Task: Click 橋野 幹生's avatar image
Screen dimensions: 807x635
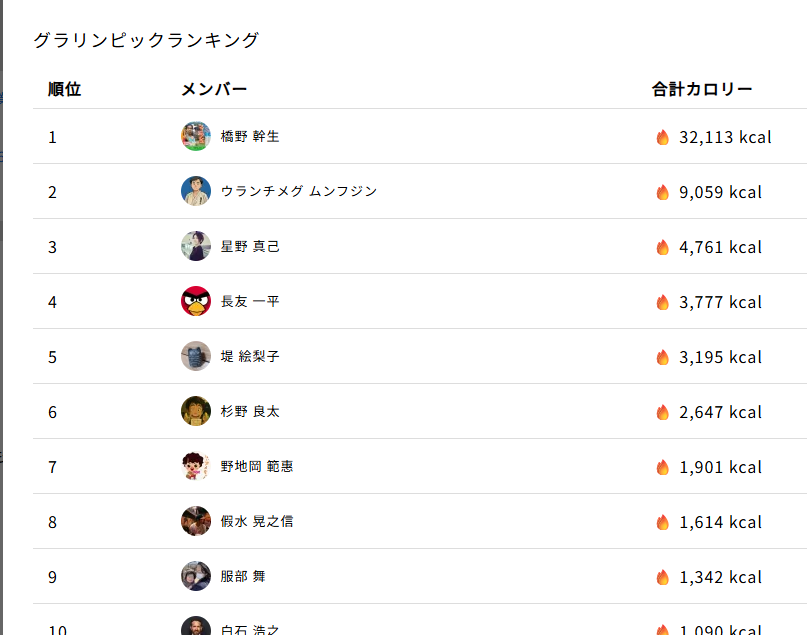Action: pyautogui.click(x=196, y=136)
